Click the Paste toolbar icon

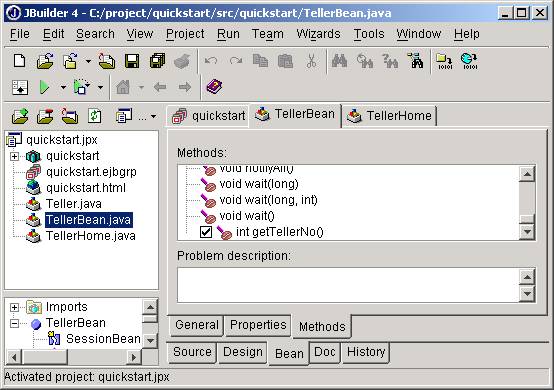pyautogui.click(x=285, y=61)
